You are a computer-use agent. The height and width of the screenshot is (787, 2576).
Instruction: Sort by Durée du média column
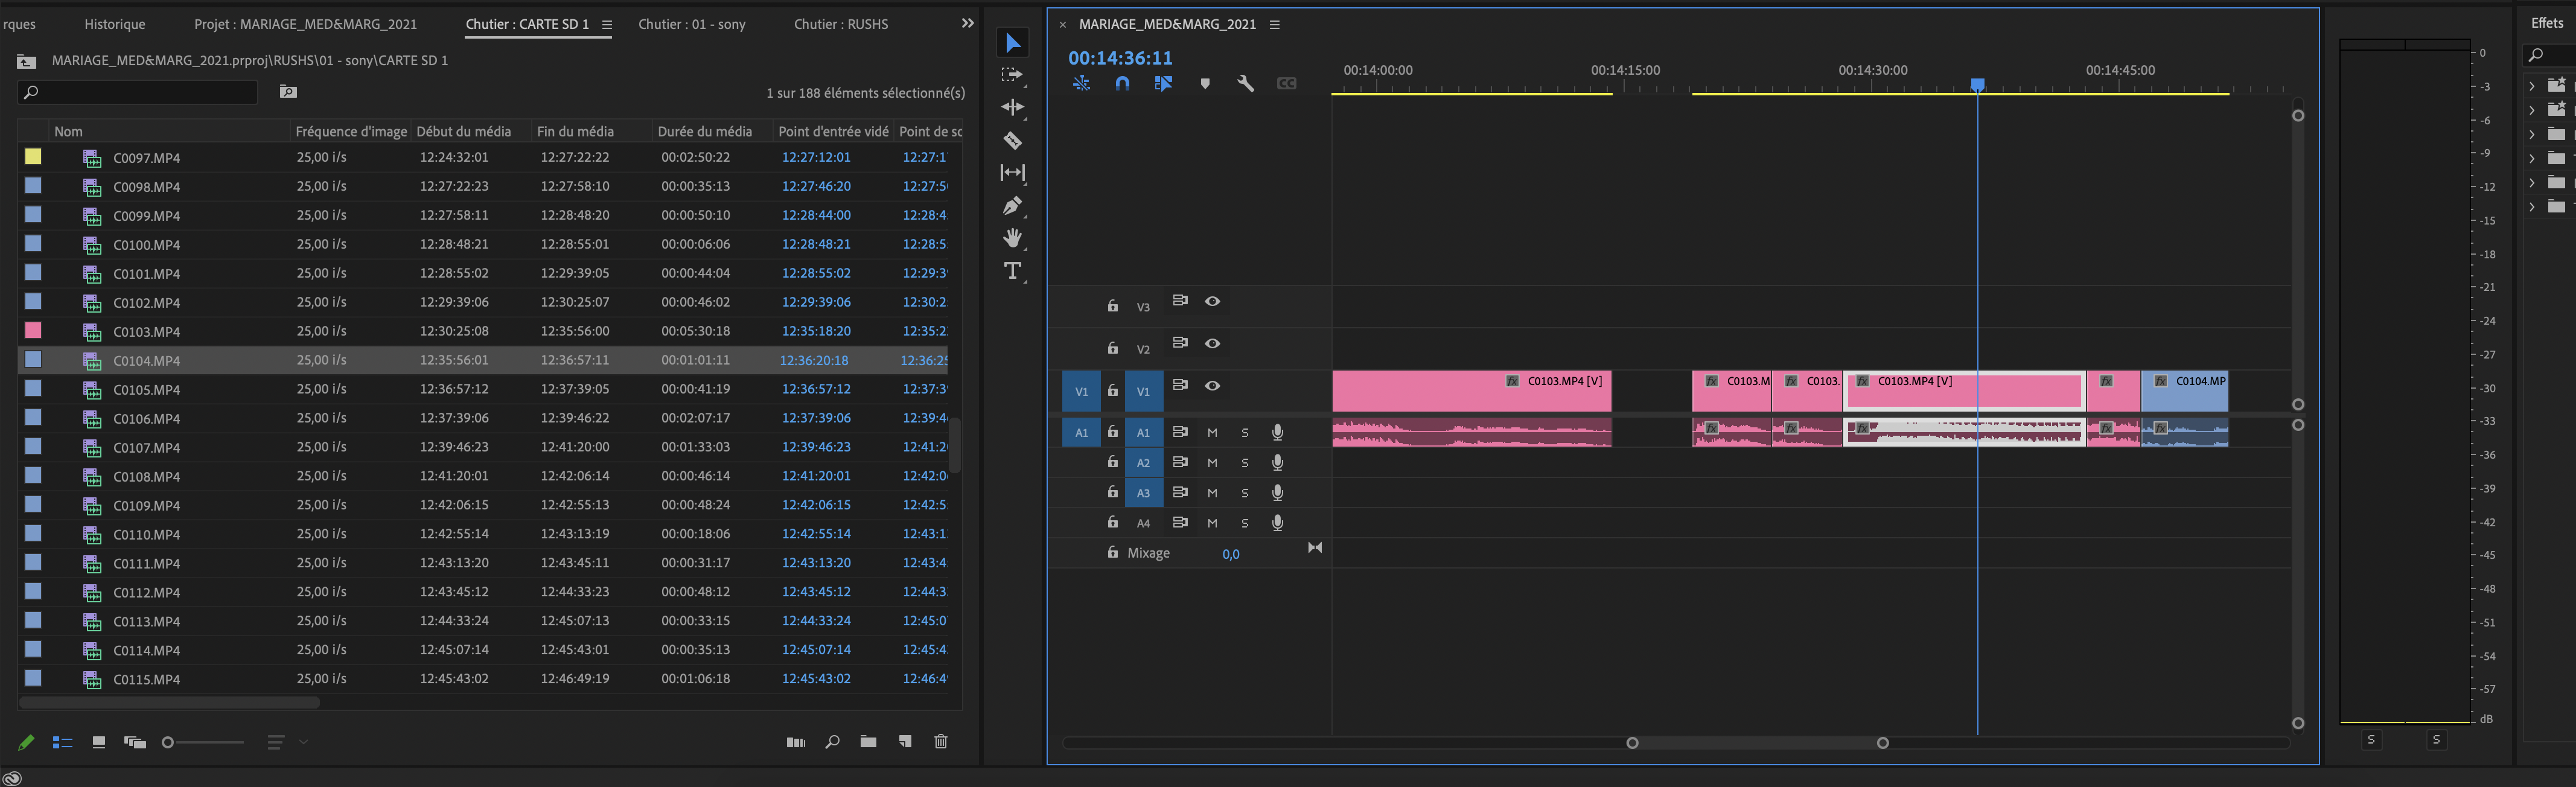coord(704,131)
